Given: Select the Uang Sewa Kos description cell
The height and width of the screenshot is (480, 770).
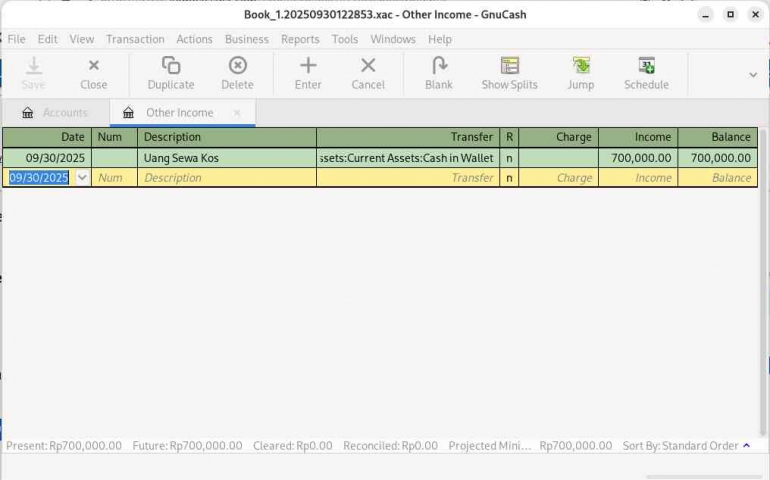Looking at the screenshot, I should point(226,158).
